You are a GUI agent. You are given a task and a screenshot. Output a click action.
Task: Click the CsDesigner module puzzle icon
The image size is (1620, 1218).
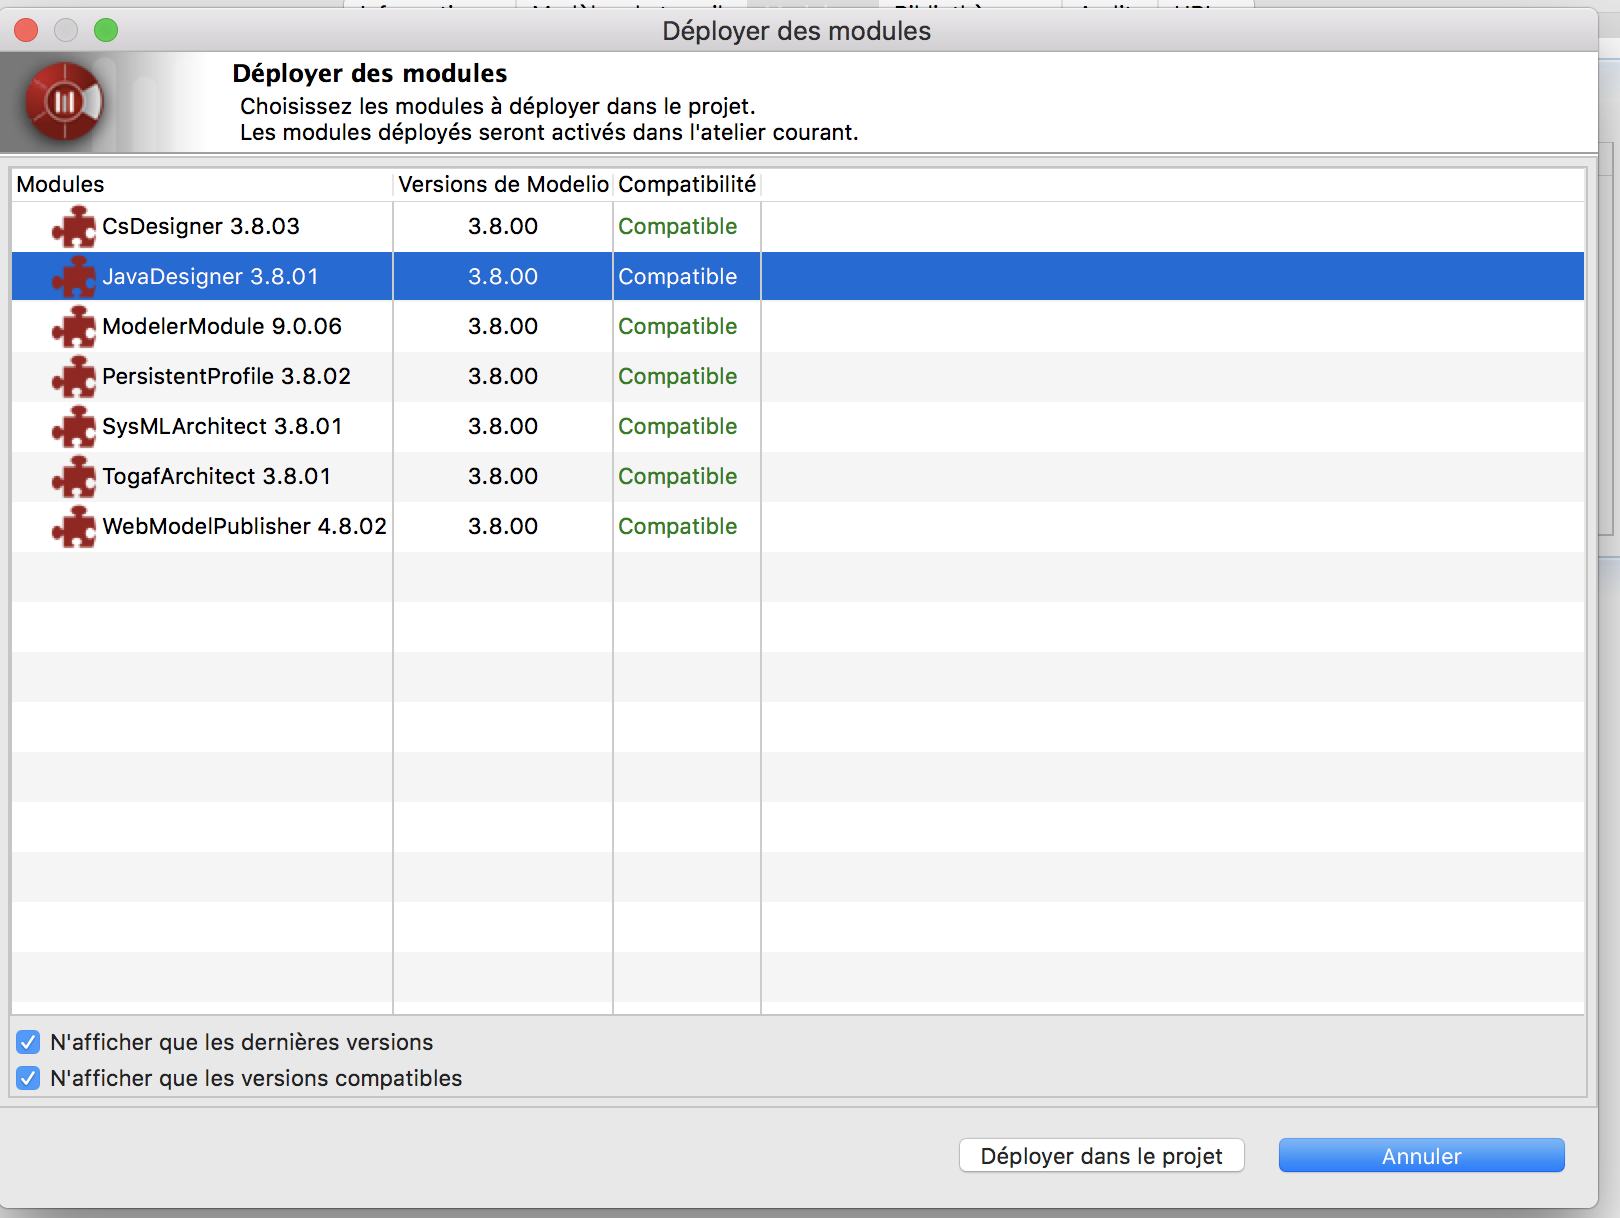click(73, 227)
